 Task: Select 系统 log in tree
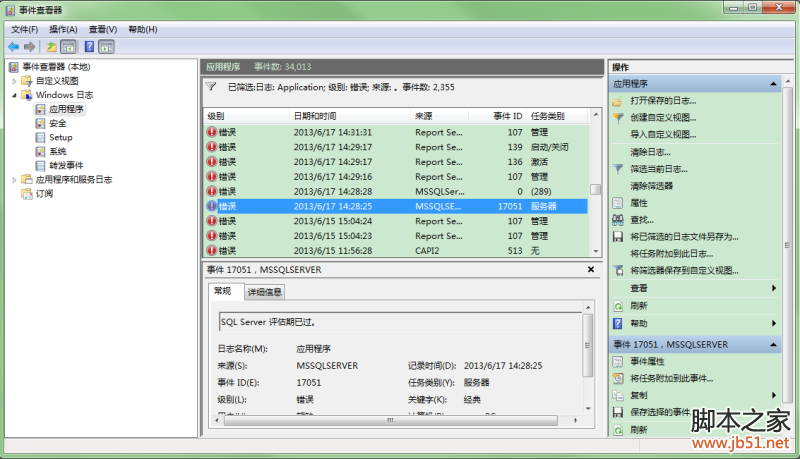(x=58, y=151)
